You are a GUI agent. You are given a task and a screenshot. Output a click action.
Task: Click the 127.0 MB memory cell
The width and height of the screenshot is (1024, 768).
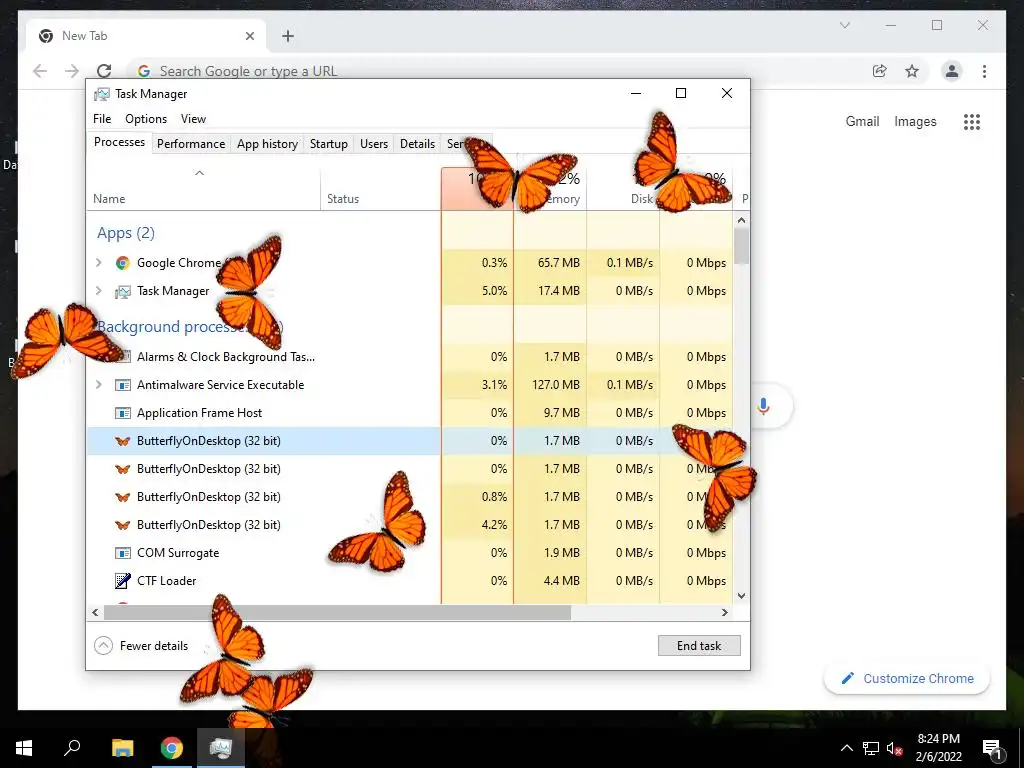click(551, 385)
